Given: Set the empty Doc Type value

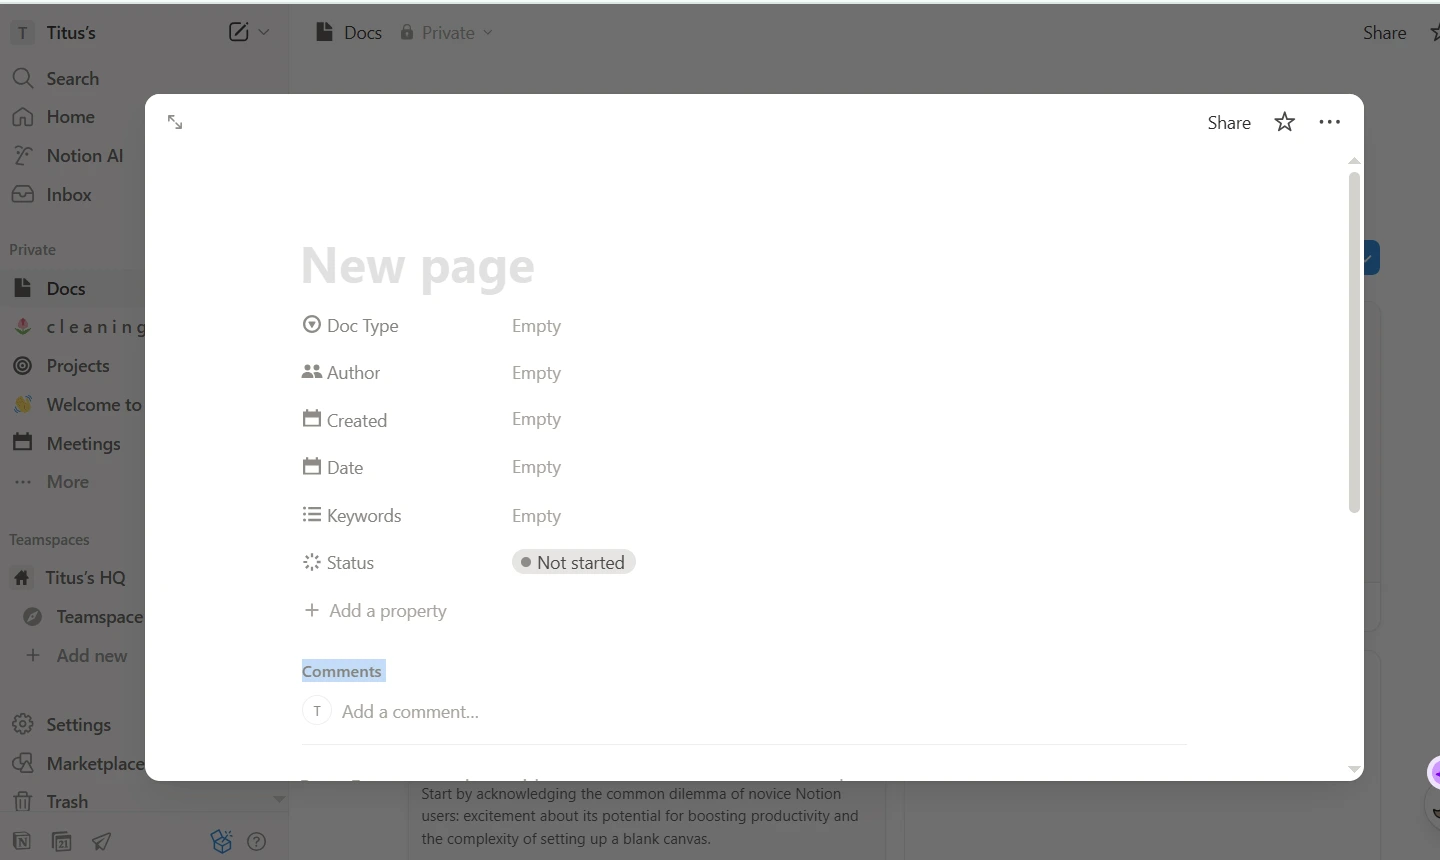Looking at the screenshot, I should pos(536,326).
